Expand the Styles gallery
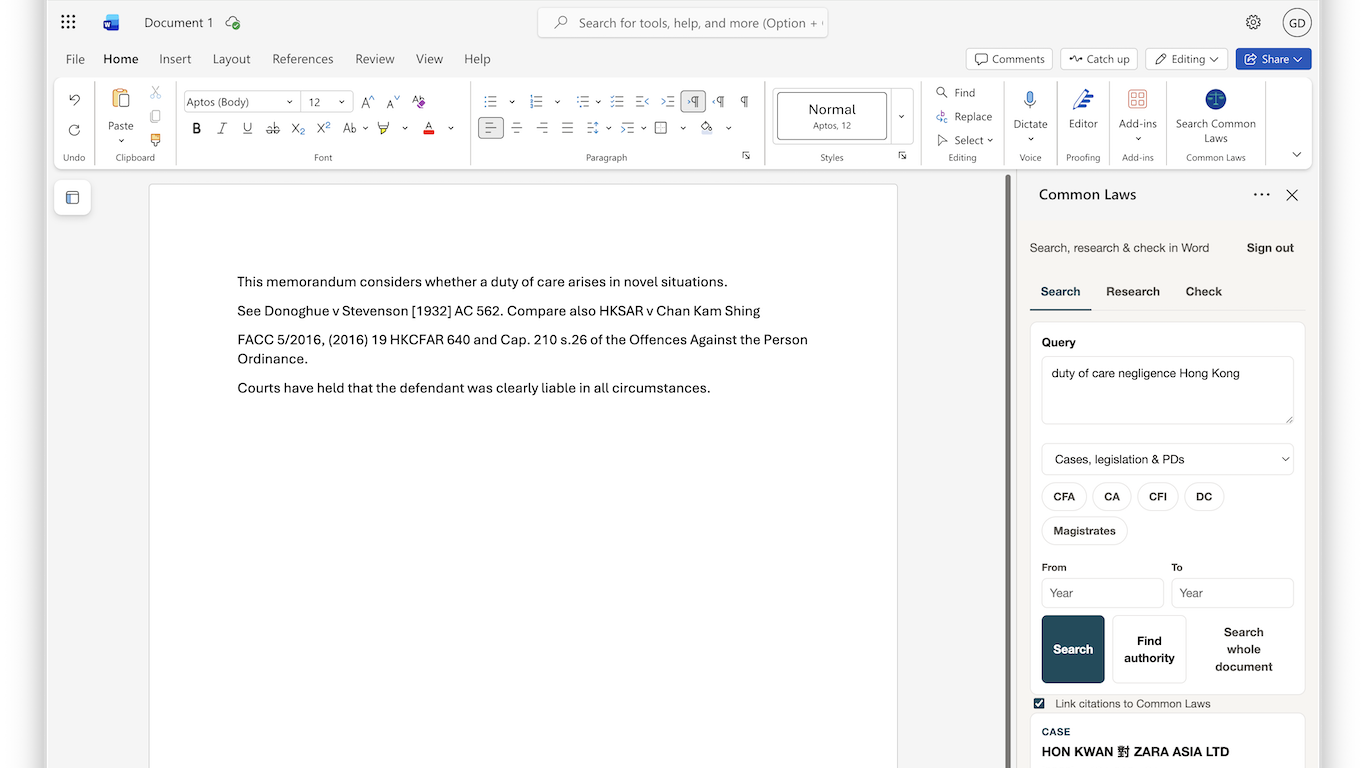 point(901,116)
